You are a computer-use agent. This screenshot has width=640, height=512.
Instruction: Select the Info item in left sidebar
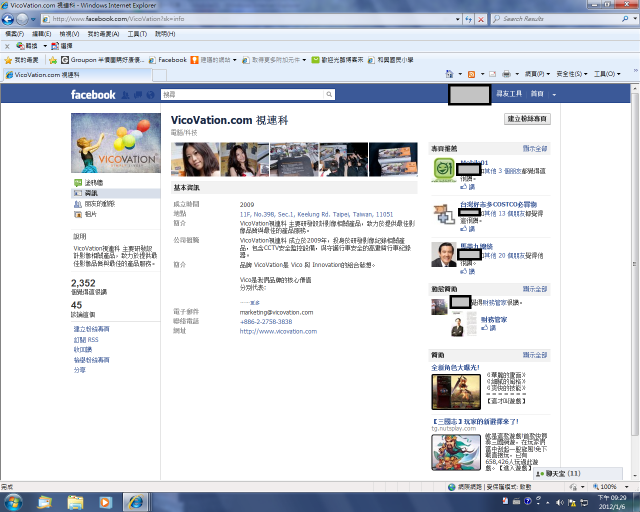click(116, 193)
